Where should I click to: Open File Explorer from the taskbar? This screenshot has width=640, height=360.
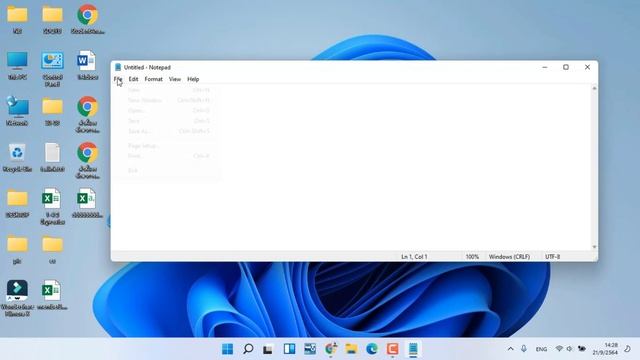[351, 349]
